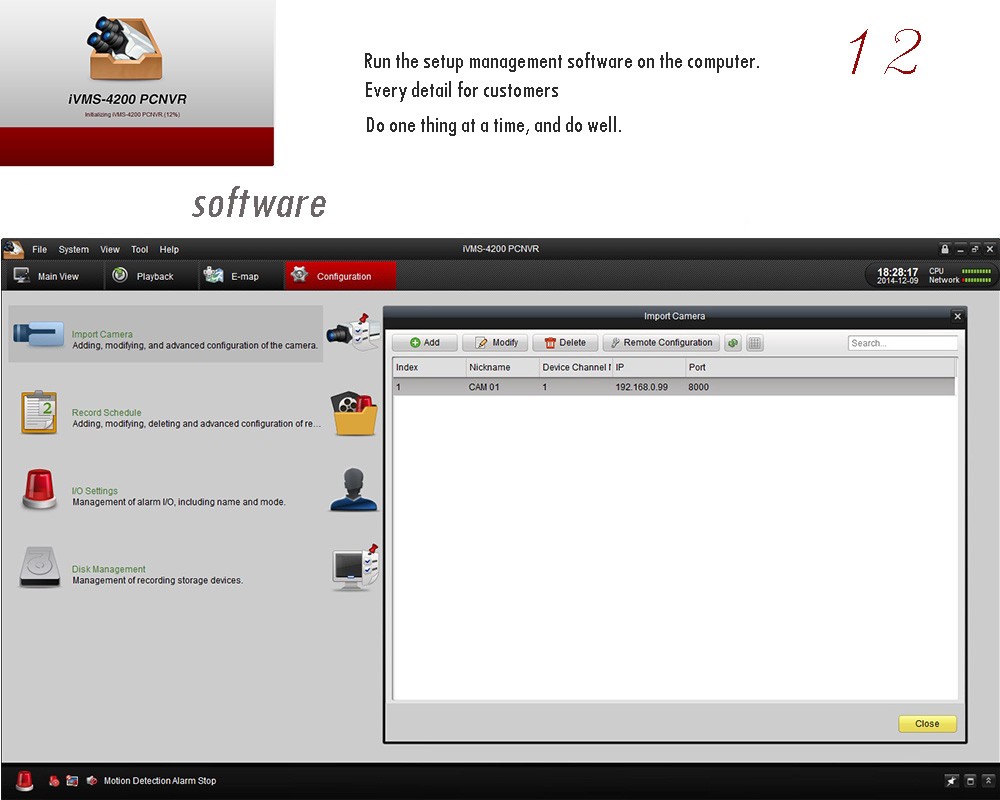
Task: Click the red alarm siren in status bar
Action: coord(24,781)
